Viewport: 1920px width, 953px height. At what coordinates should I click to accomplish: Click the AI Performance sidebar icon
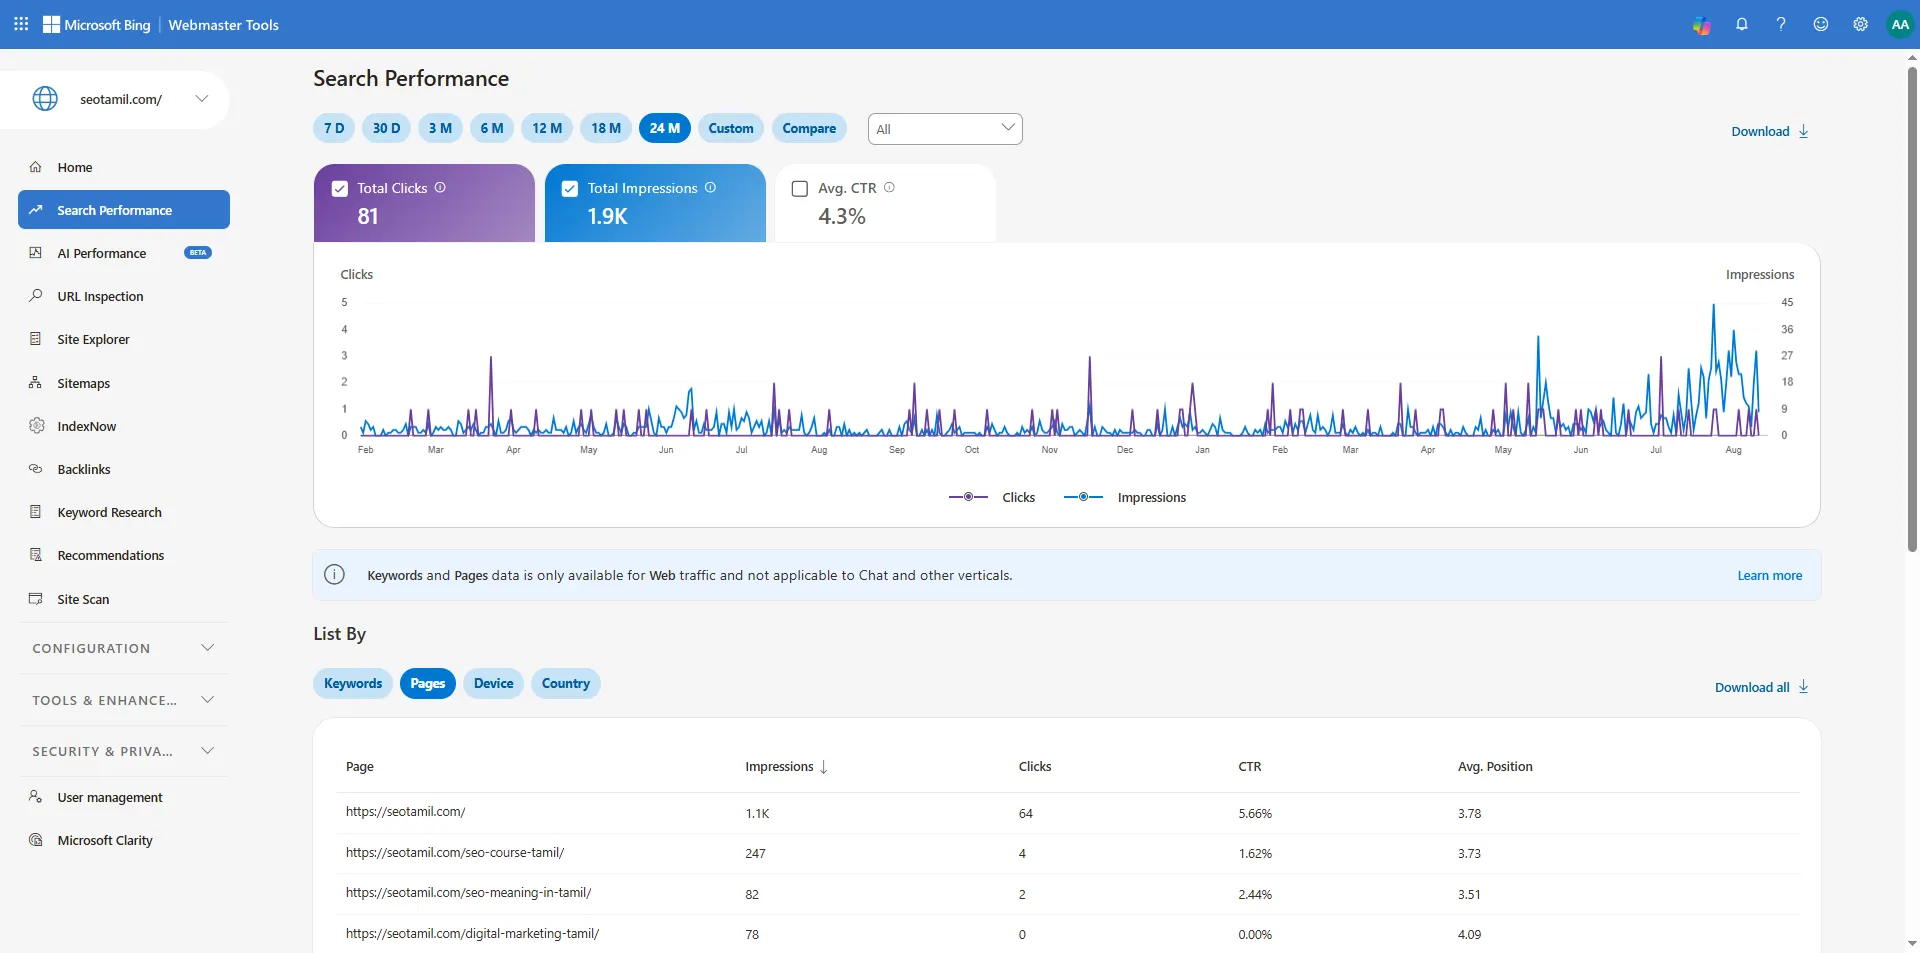pos(36,253)
